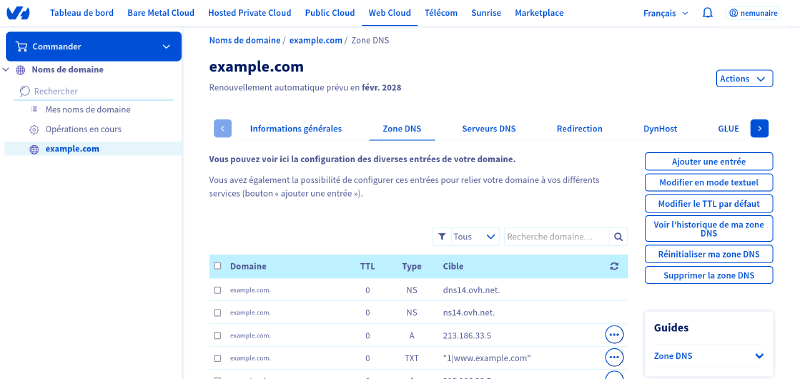Open the Bare Metal Cloud menu

[x=161, y=13]
